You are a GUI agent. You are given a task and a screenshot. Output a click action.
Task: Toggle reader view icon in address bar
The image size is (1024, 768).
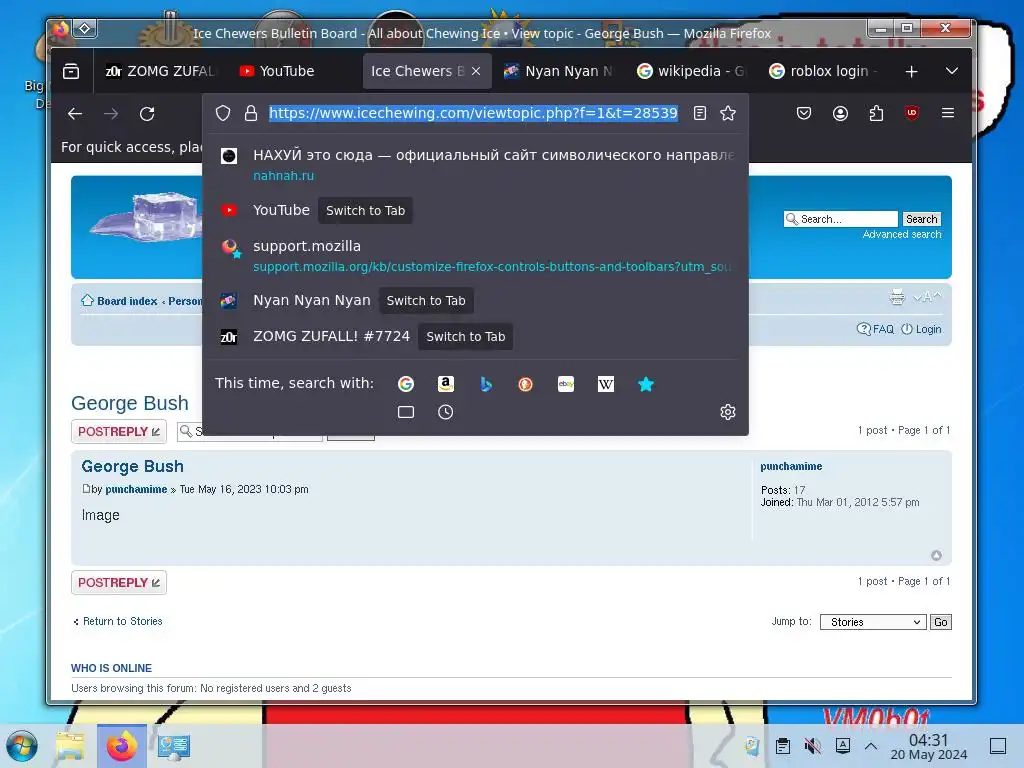[x=699, y=113]
